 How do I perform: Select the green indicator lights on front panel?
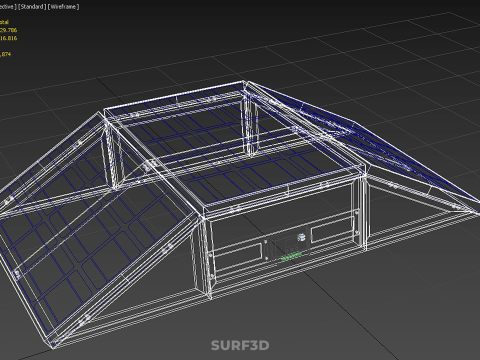291,256
